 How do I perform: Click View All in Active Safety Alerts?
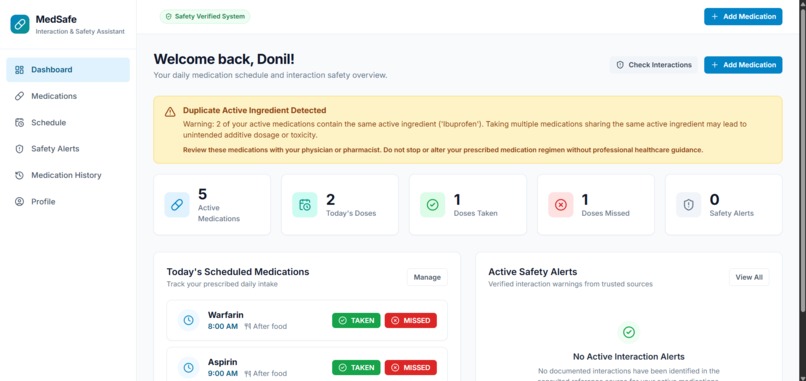click(749, 277)
